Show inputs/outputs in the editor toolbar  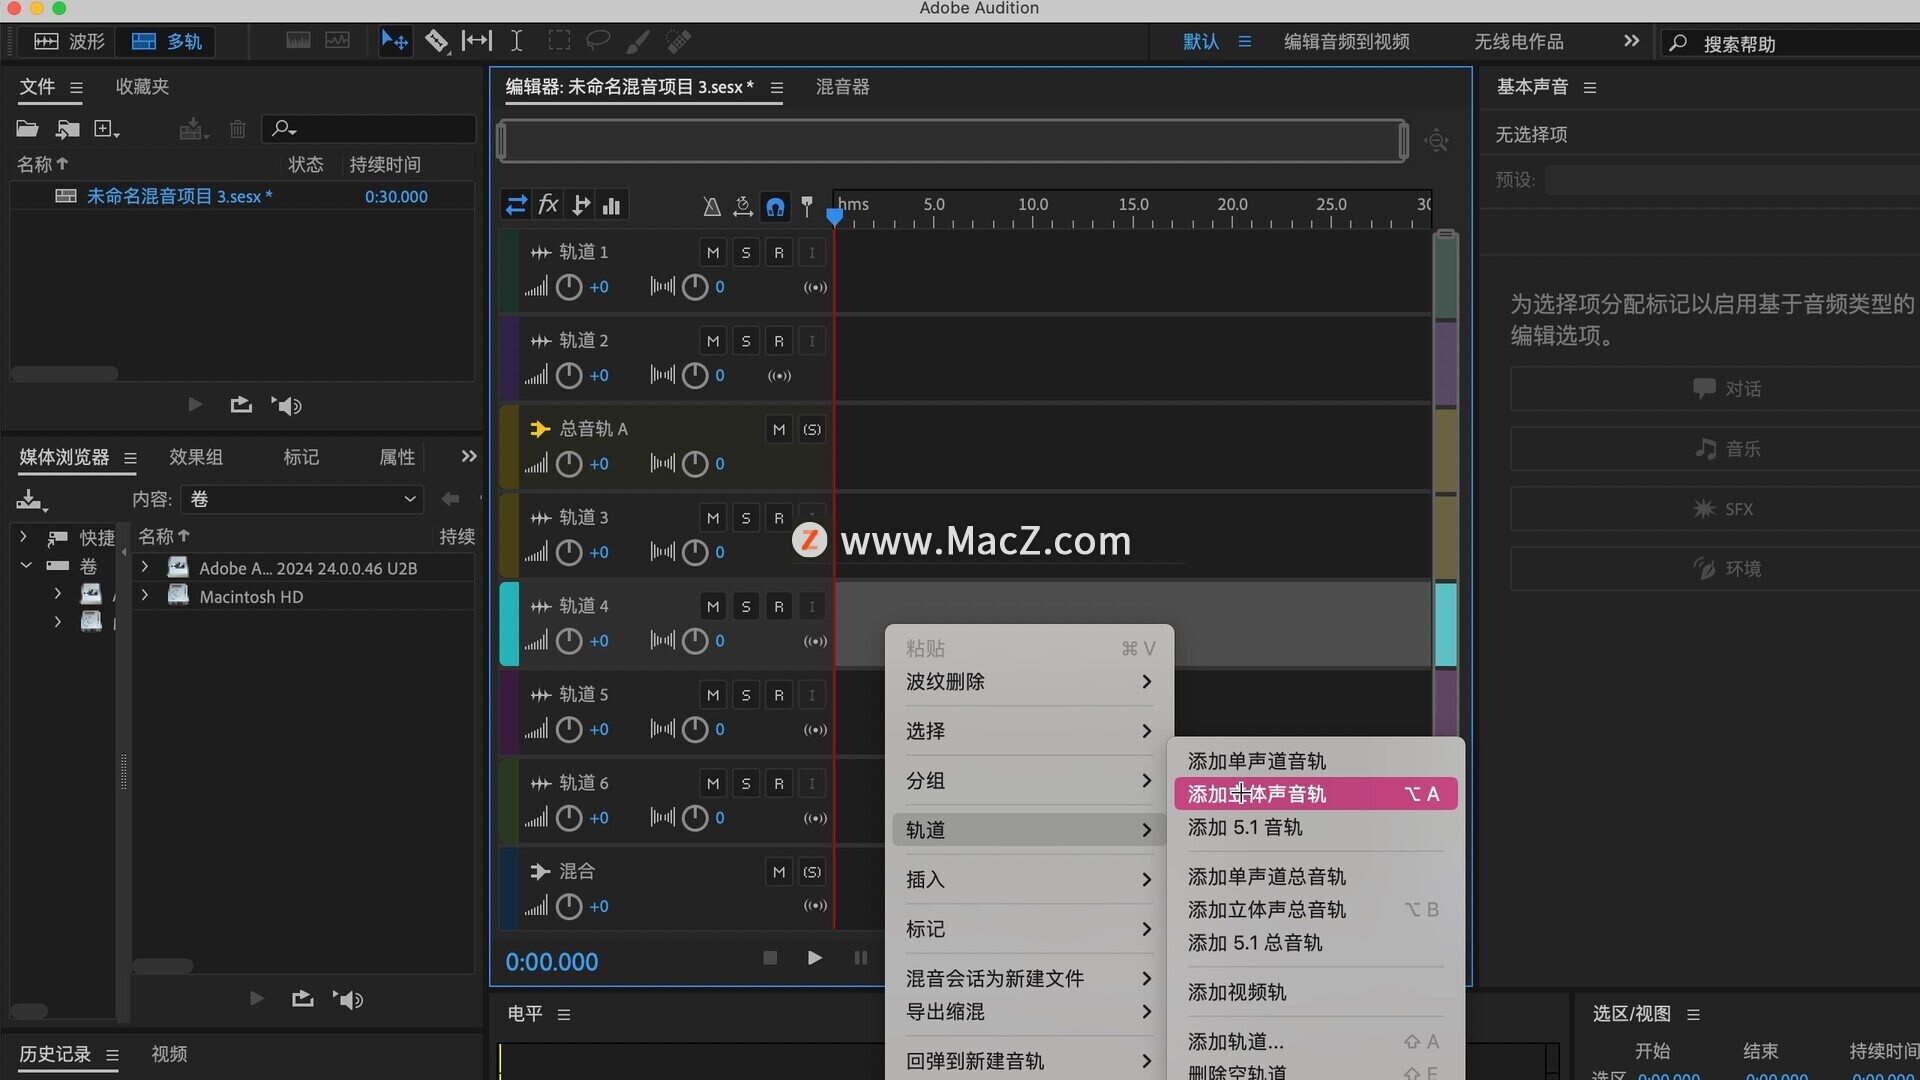[516, 206]
